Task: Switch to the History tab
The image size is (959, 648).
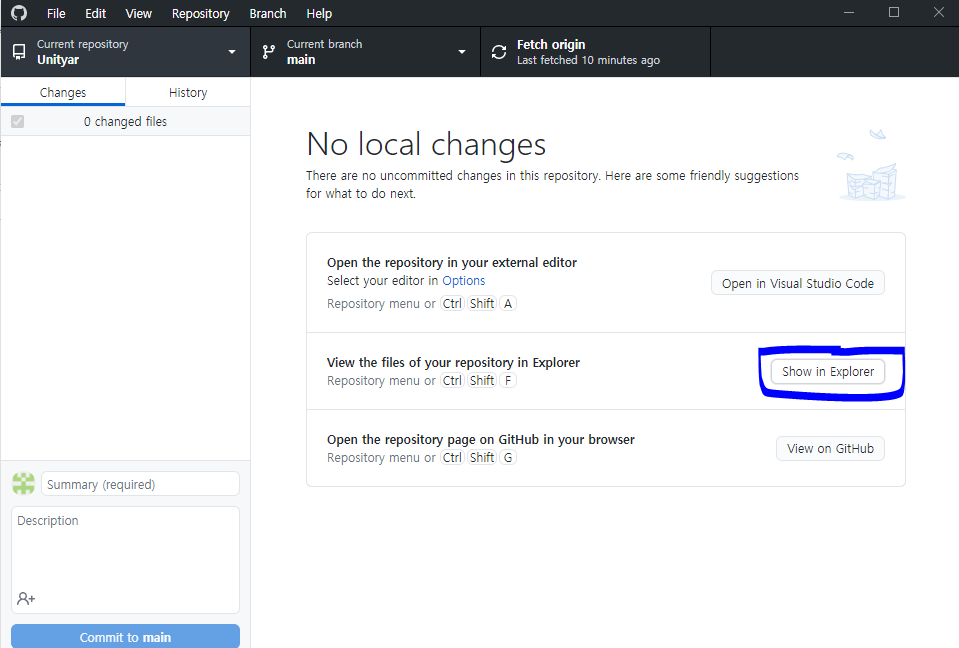Action: pyautogui.click(x=188, y=92)
